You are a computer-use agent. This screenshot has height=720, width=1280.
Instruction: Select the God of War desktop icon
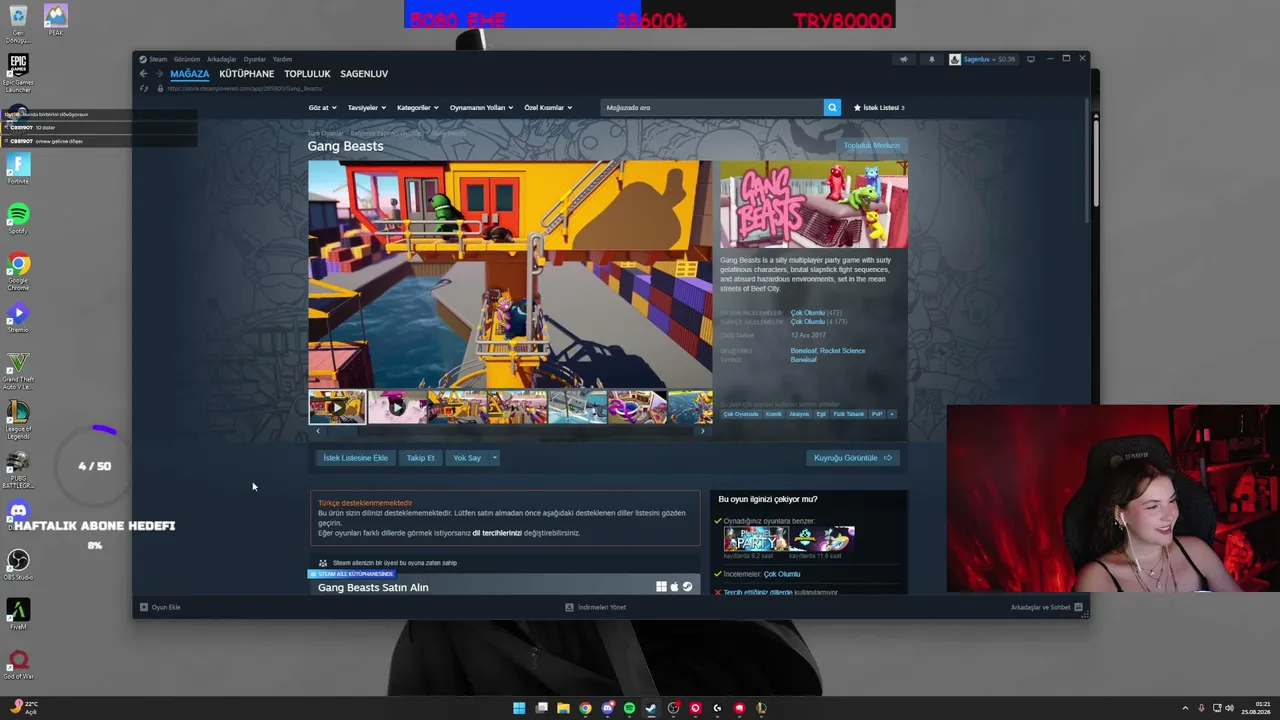(18, 664)
